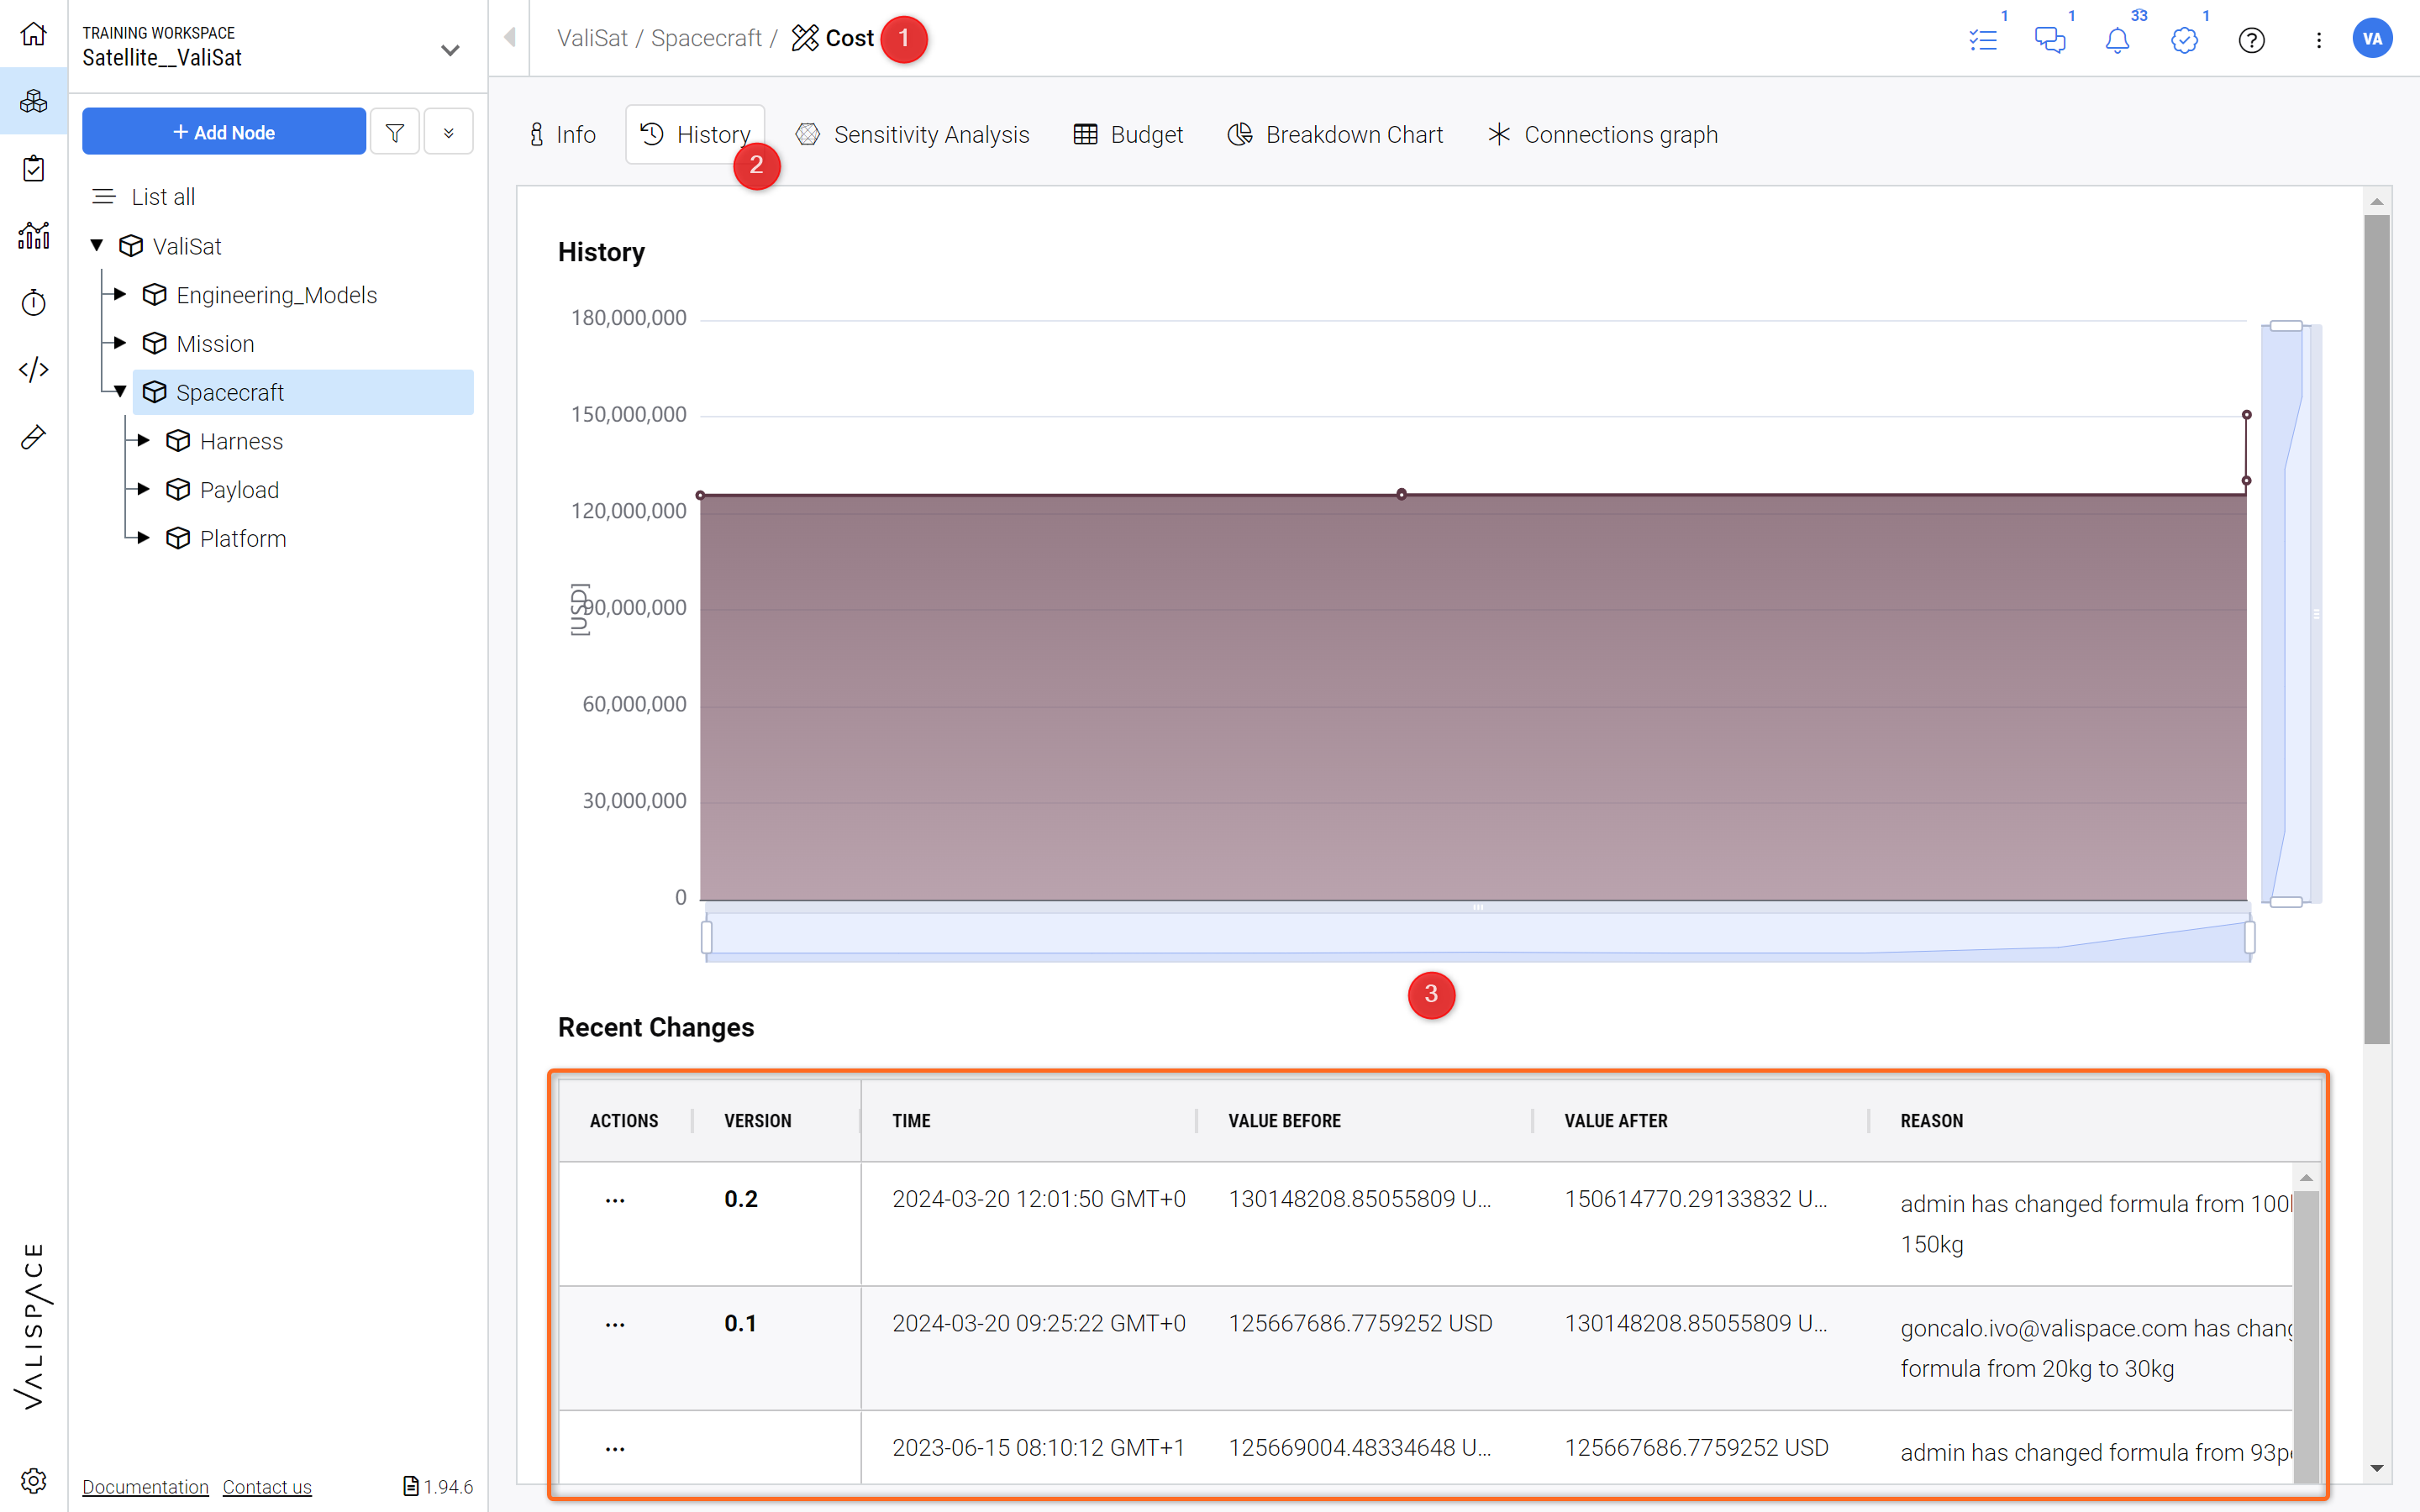Open the tasks checklist icon
Image resolution: width=2420 pixels, height=1512 pixels.
pyautogui.click(x=1982, y=40)
